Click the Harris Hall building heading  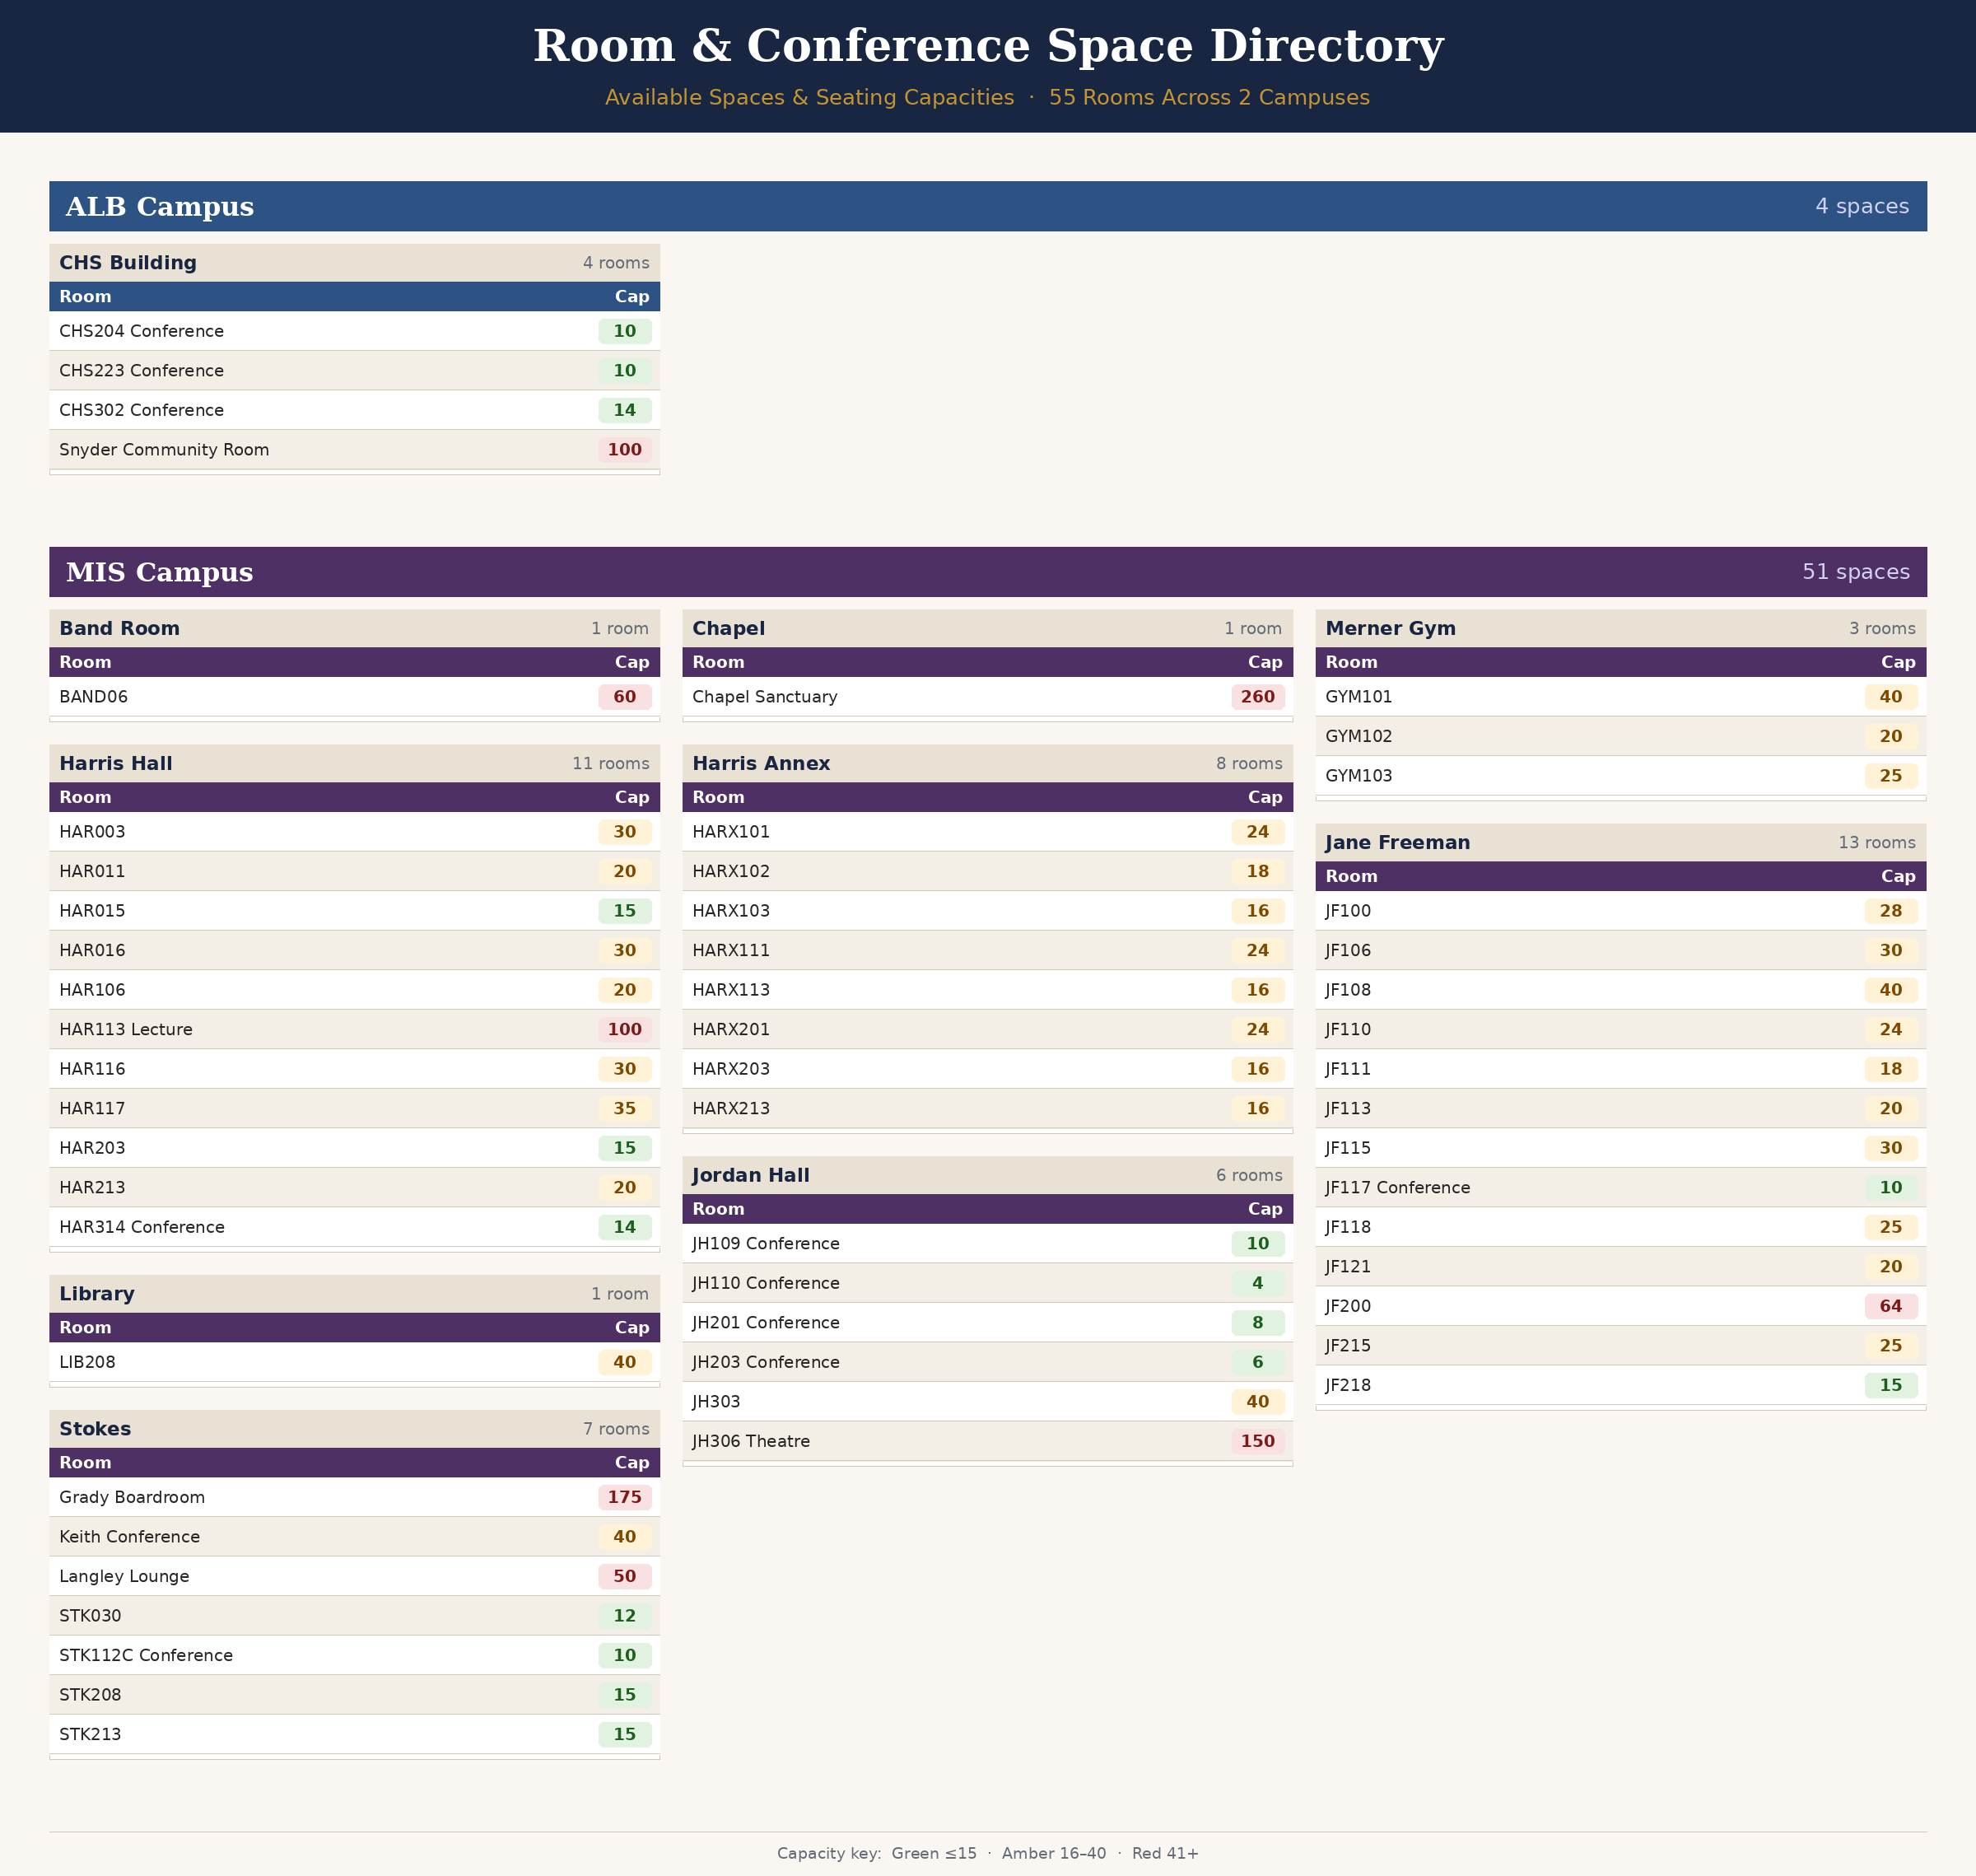[x=116, y=763]
